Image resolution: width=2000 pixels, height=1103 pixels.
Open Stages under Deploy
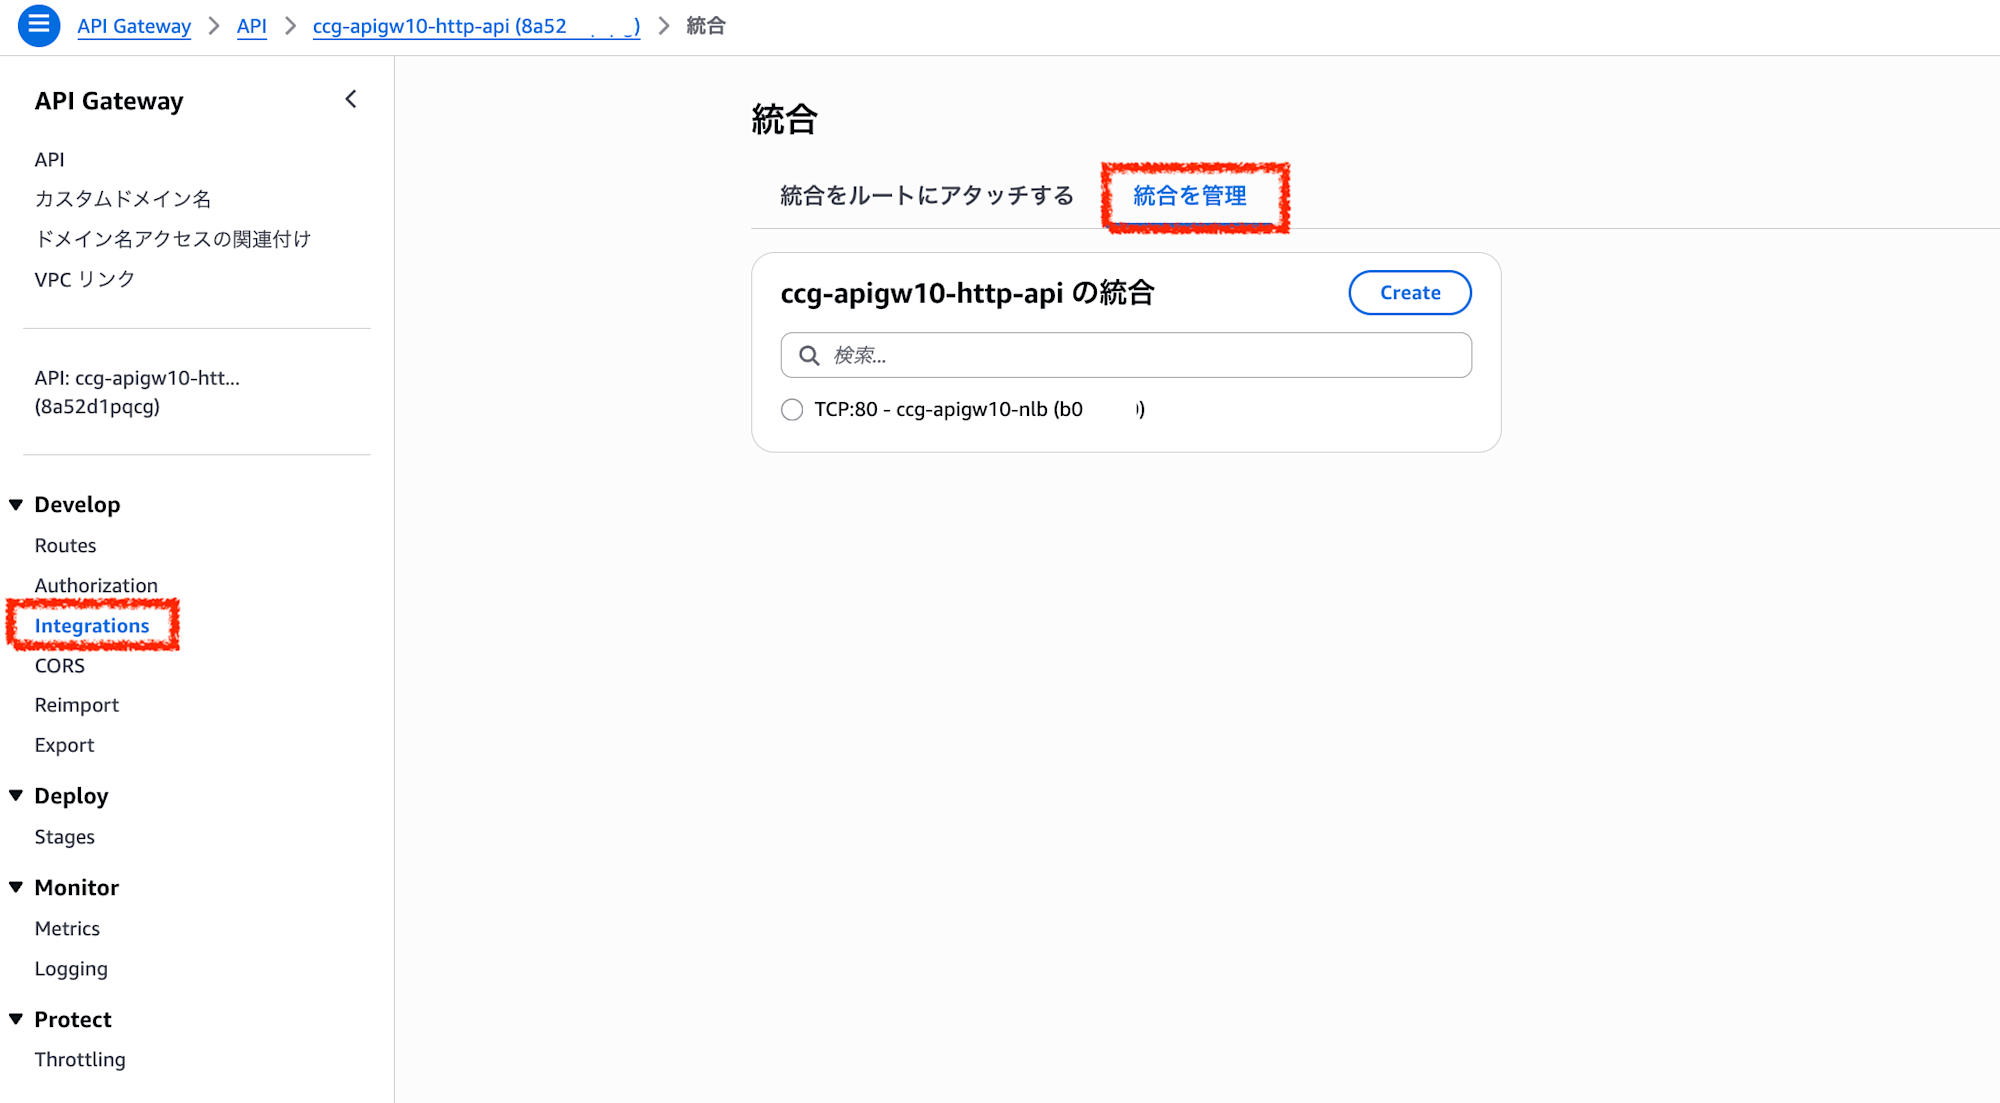pos(65,837)
